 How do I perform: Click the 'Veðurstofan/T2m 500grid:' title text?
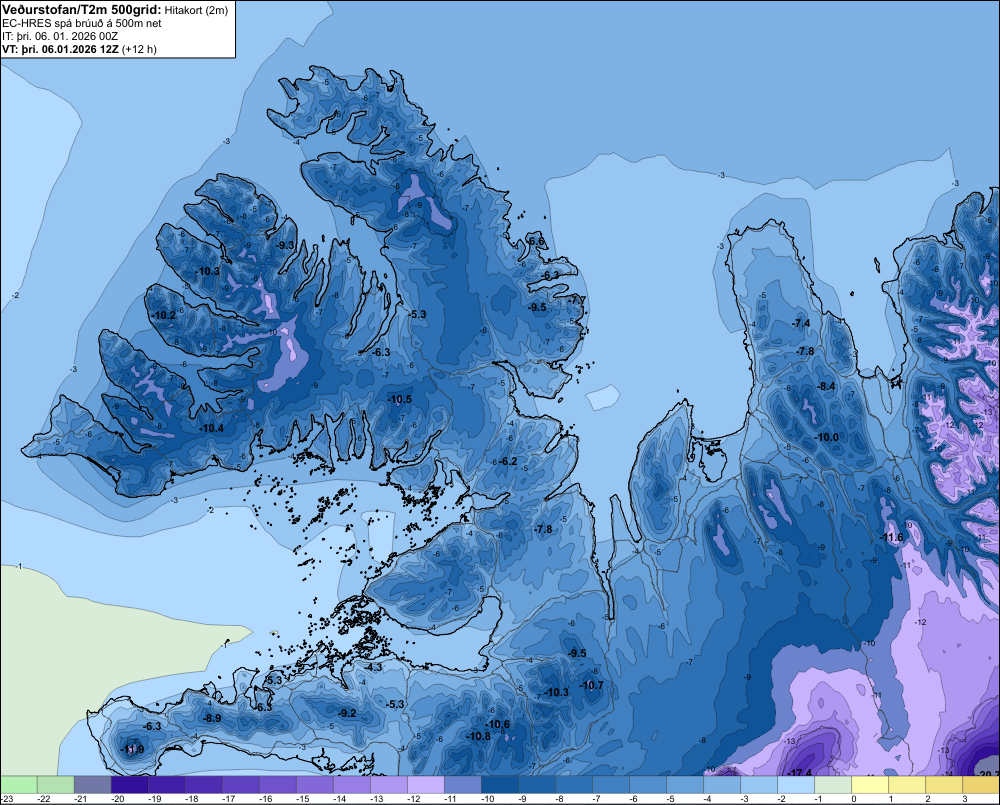pos(82,9)
